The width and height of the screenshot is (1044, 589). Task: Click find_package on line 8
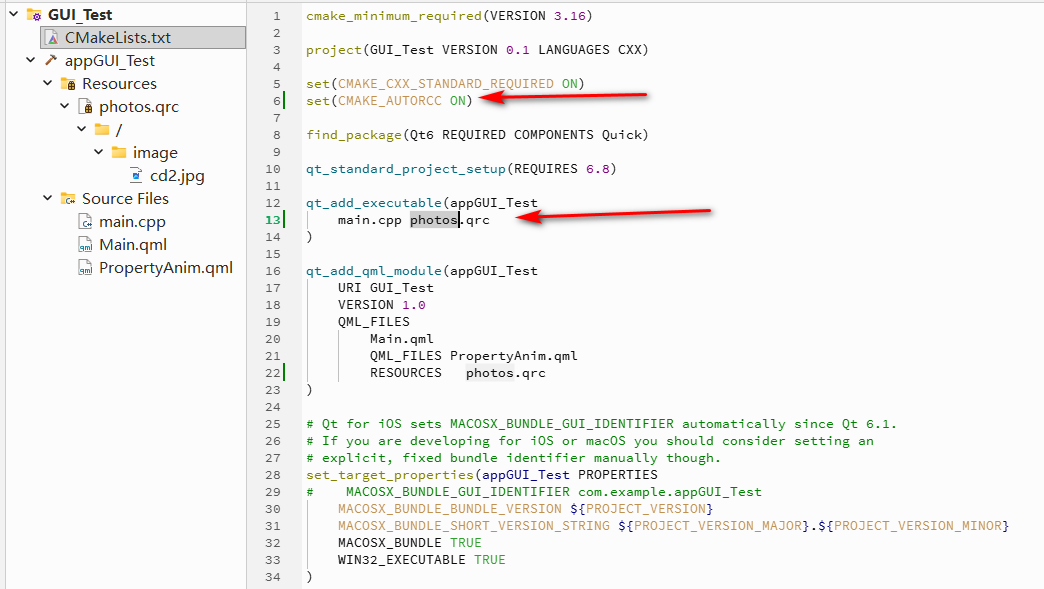354,135
